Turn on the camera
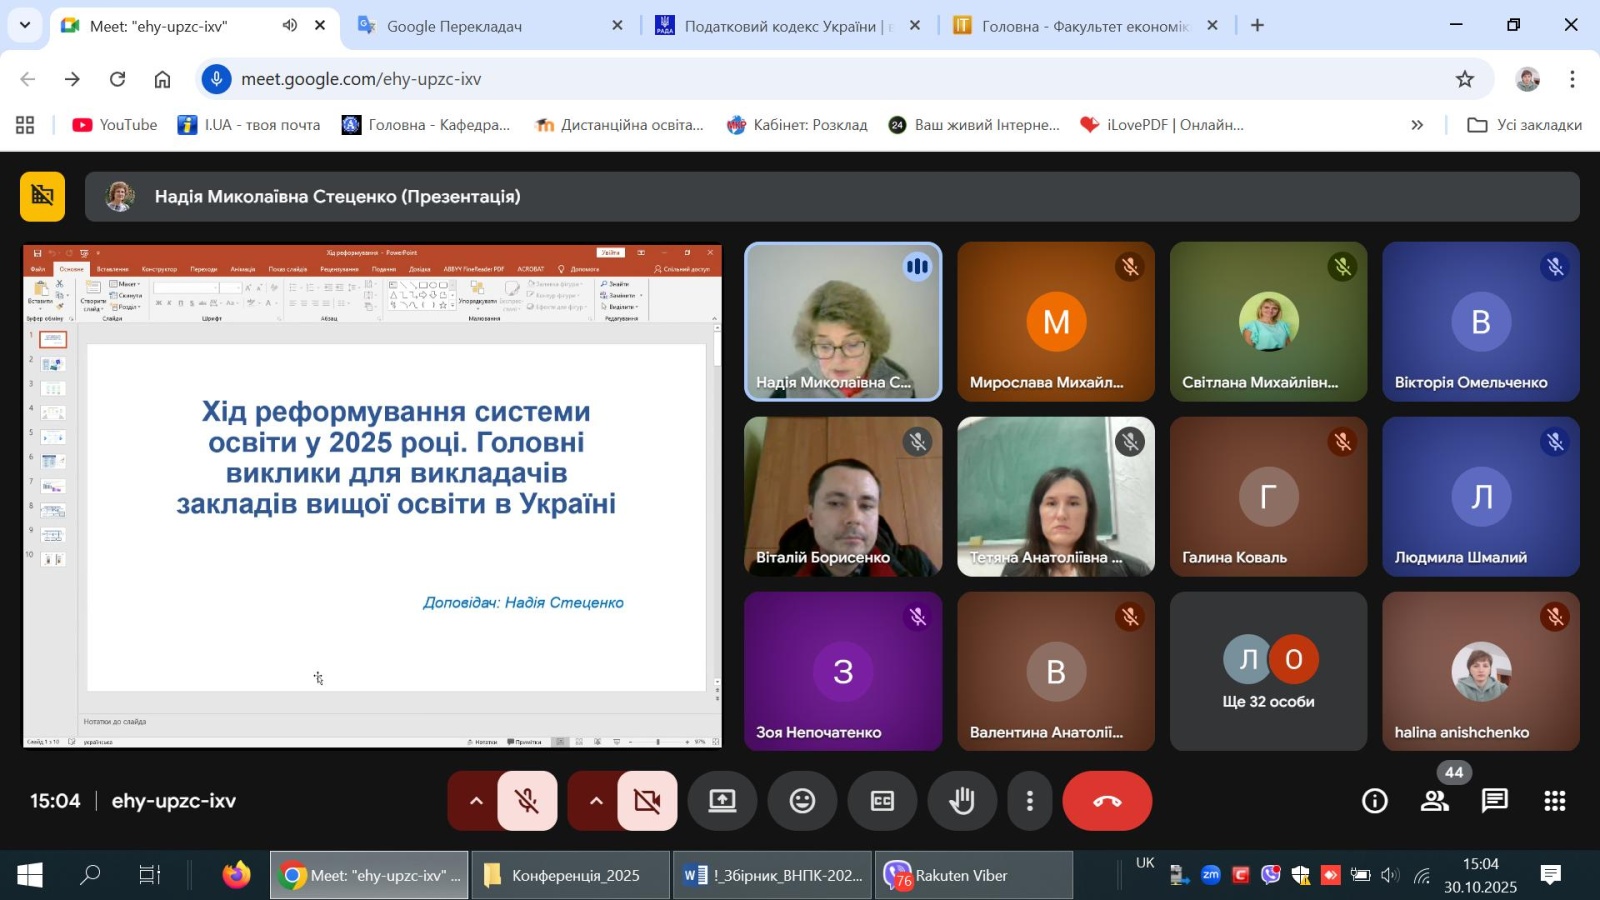Viewport: 1600px width, 900px height. click(647, 801)
